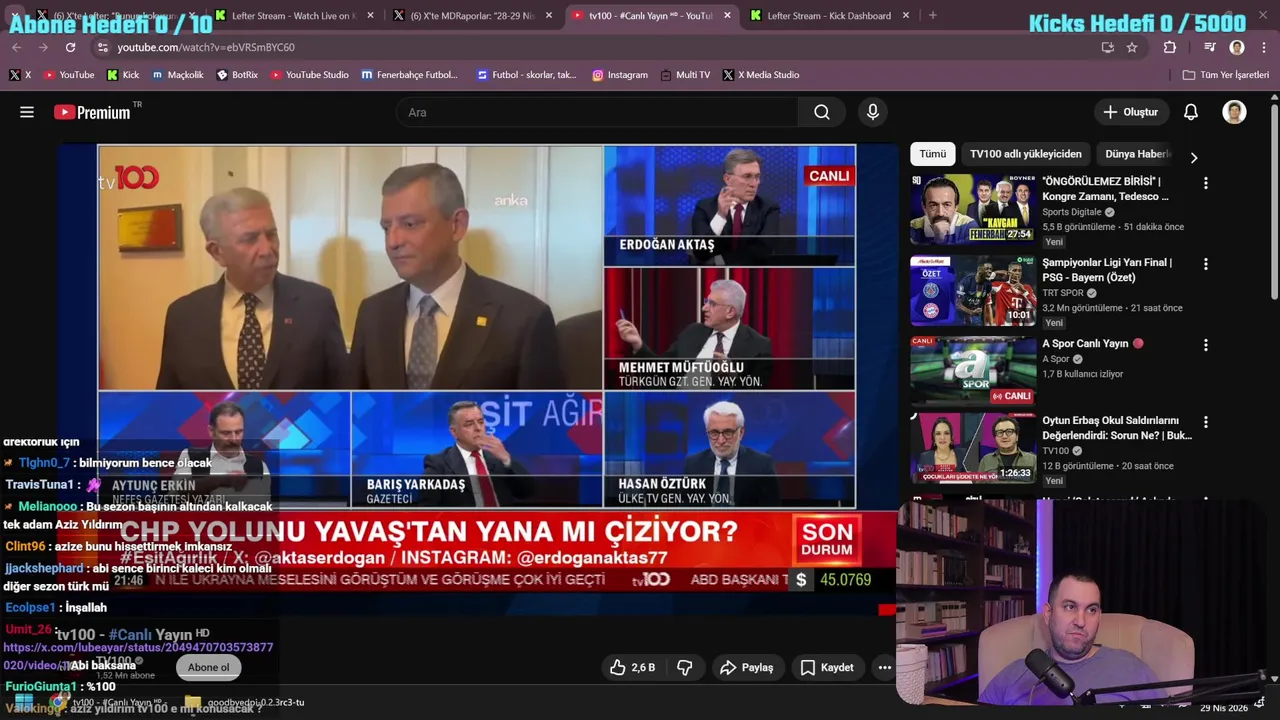Open ÖNGÖRÜLEMEZ BİRİSİ video thumbnail

[973, 209]
